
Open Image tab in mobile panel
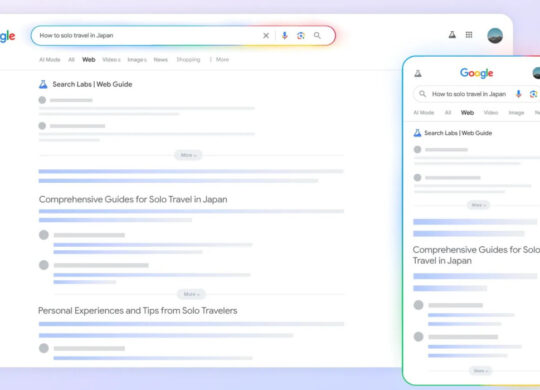(516, 113)
